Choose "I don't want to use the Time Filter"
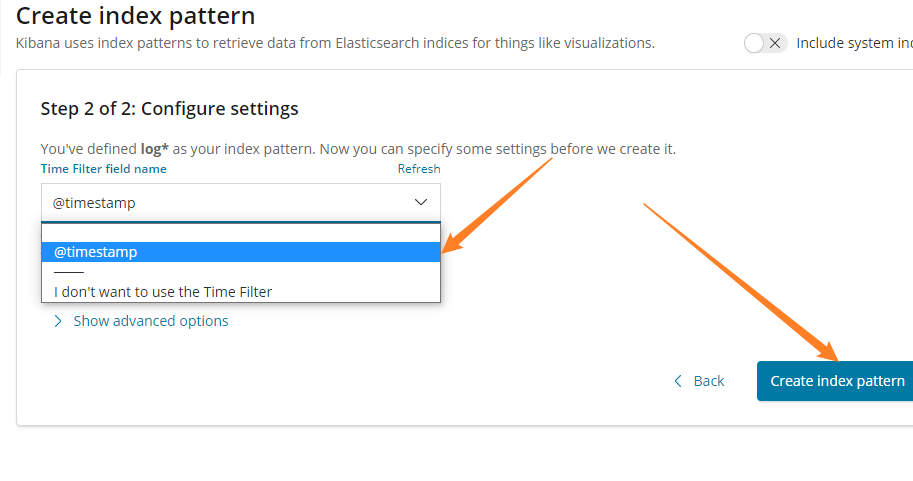Image resolution: width=913 pixels, height=481 pixels. (163, 292)
